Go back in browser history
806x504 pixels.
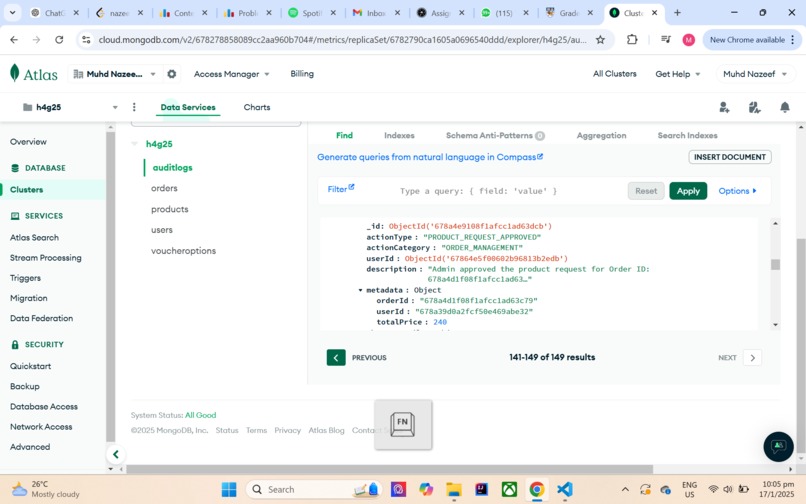(x=14, y=40)
